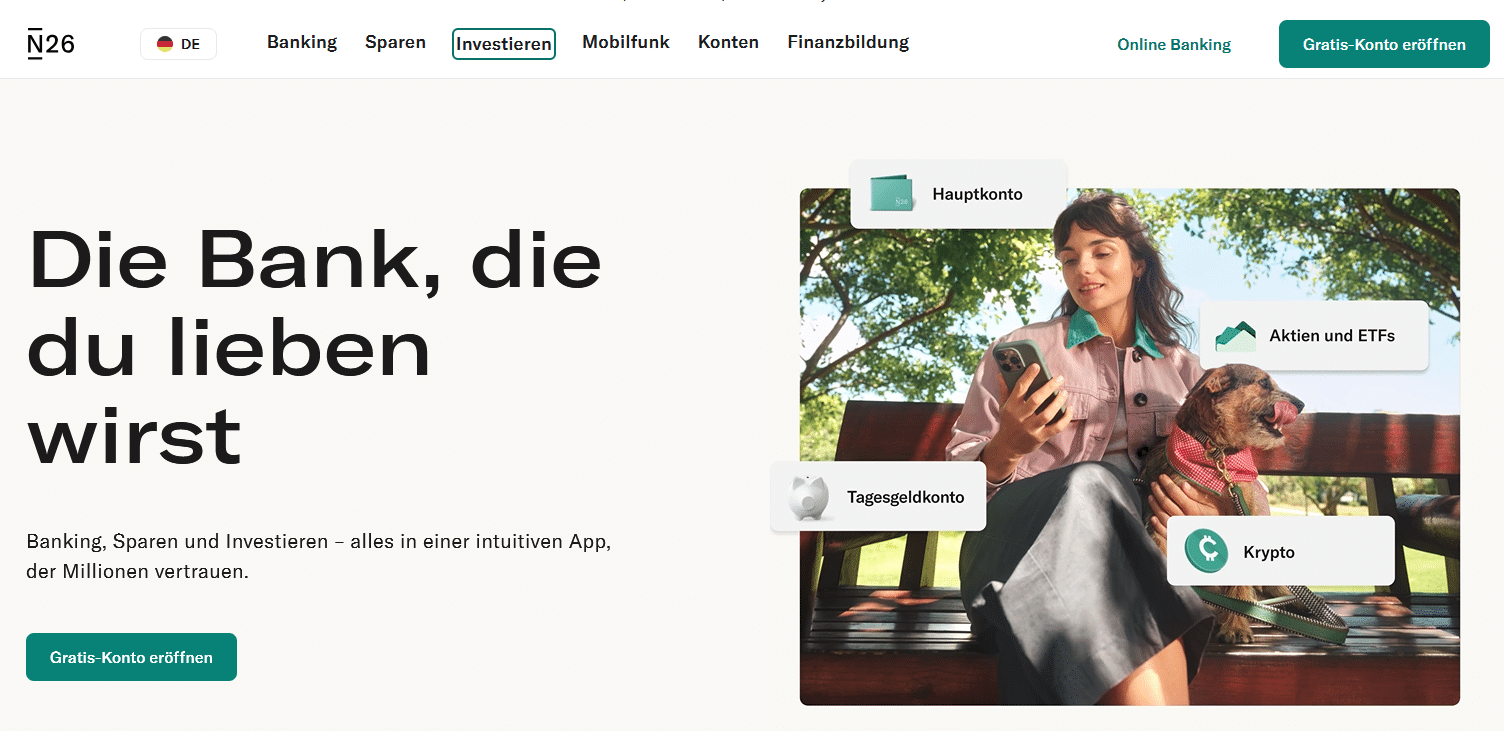
Task: Expand the Konten navigation menu
Action: [729, 43]
